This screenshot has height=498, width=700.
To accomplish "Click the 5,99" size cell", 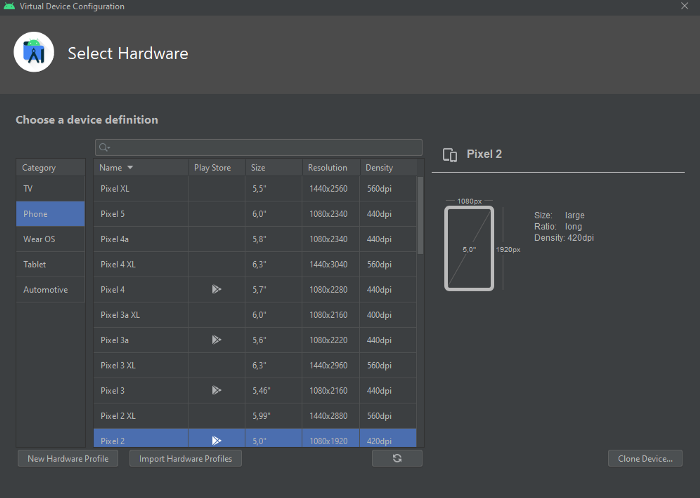I will pyautogui.click(x=274, y=416).
